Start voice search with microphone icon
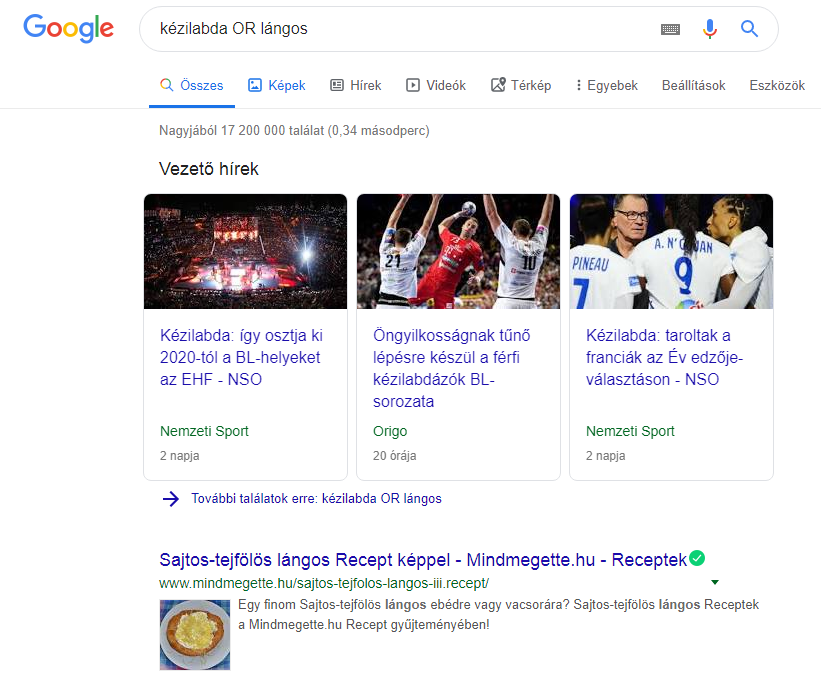 (709, 29)
